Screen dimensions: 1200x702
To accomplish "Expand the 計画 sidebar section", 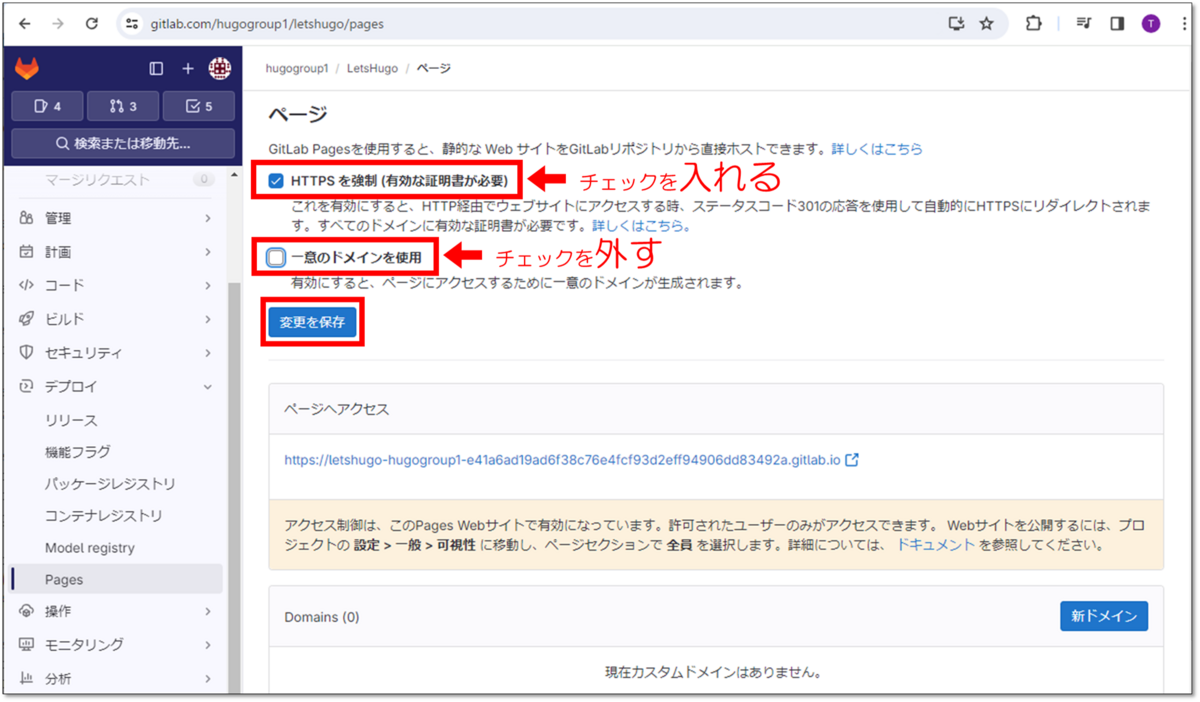I will pos(117,252).
